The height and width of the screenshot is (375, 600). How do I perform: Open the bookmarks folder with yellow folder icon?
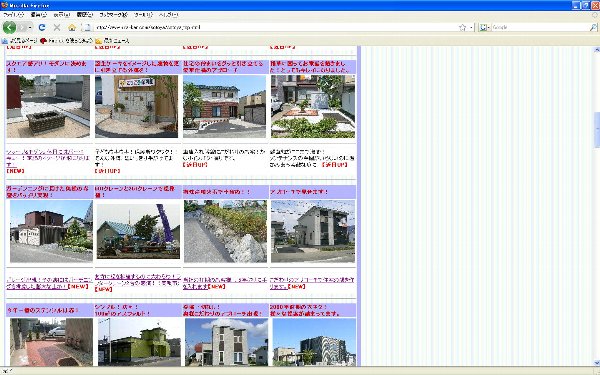[x=112, y=41]
